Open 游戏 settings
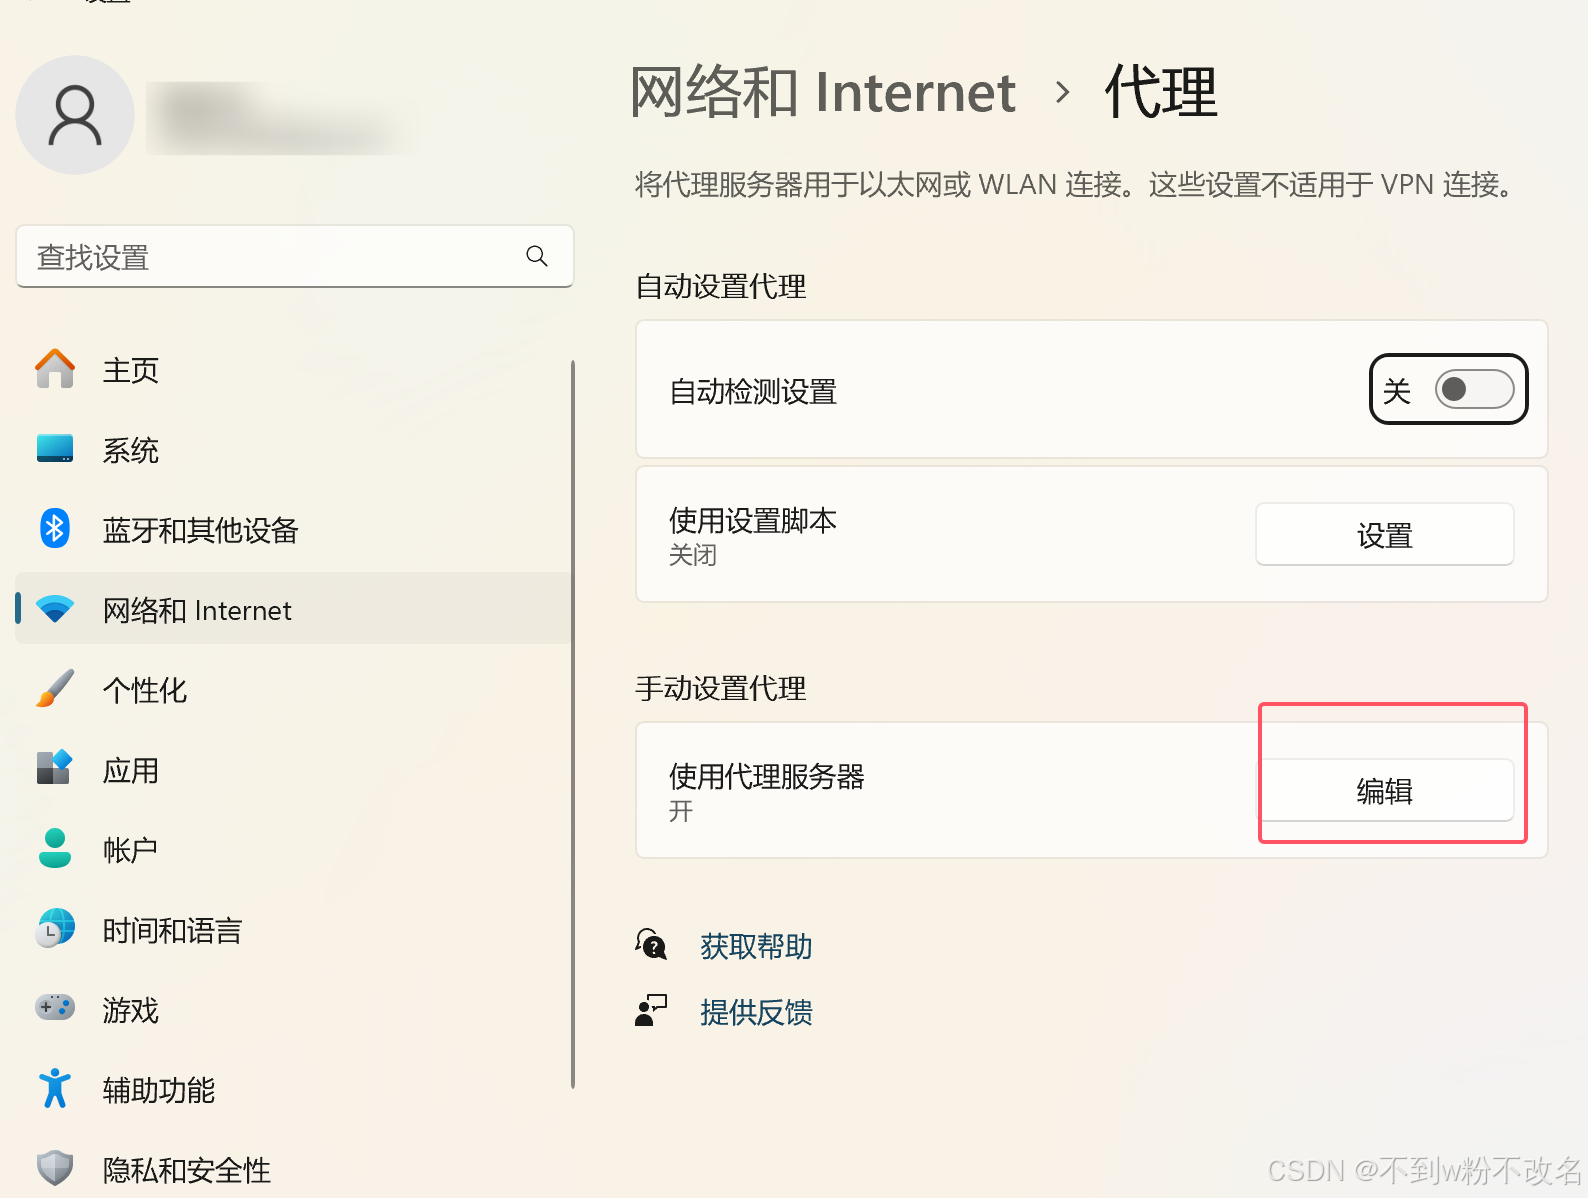Viewport: 1588px width, 1198px height. pos(294,1009)
